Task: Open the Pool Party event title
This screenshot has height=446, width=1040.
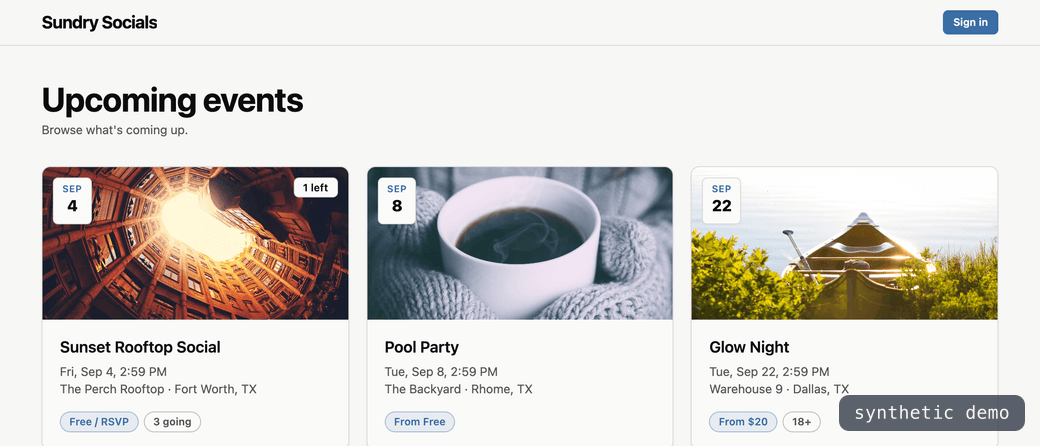Action: [x=421, y=347]
